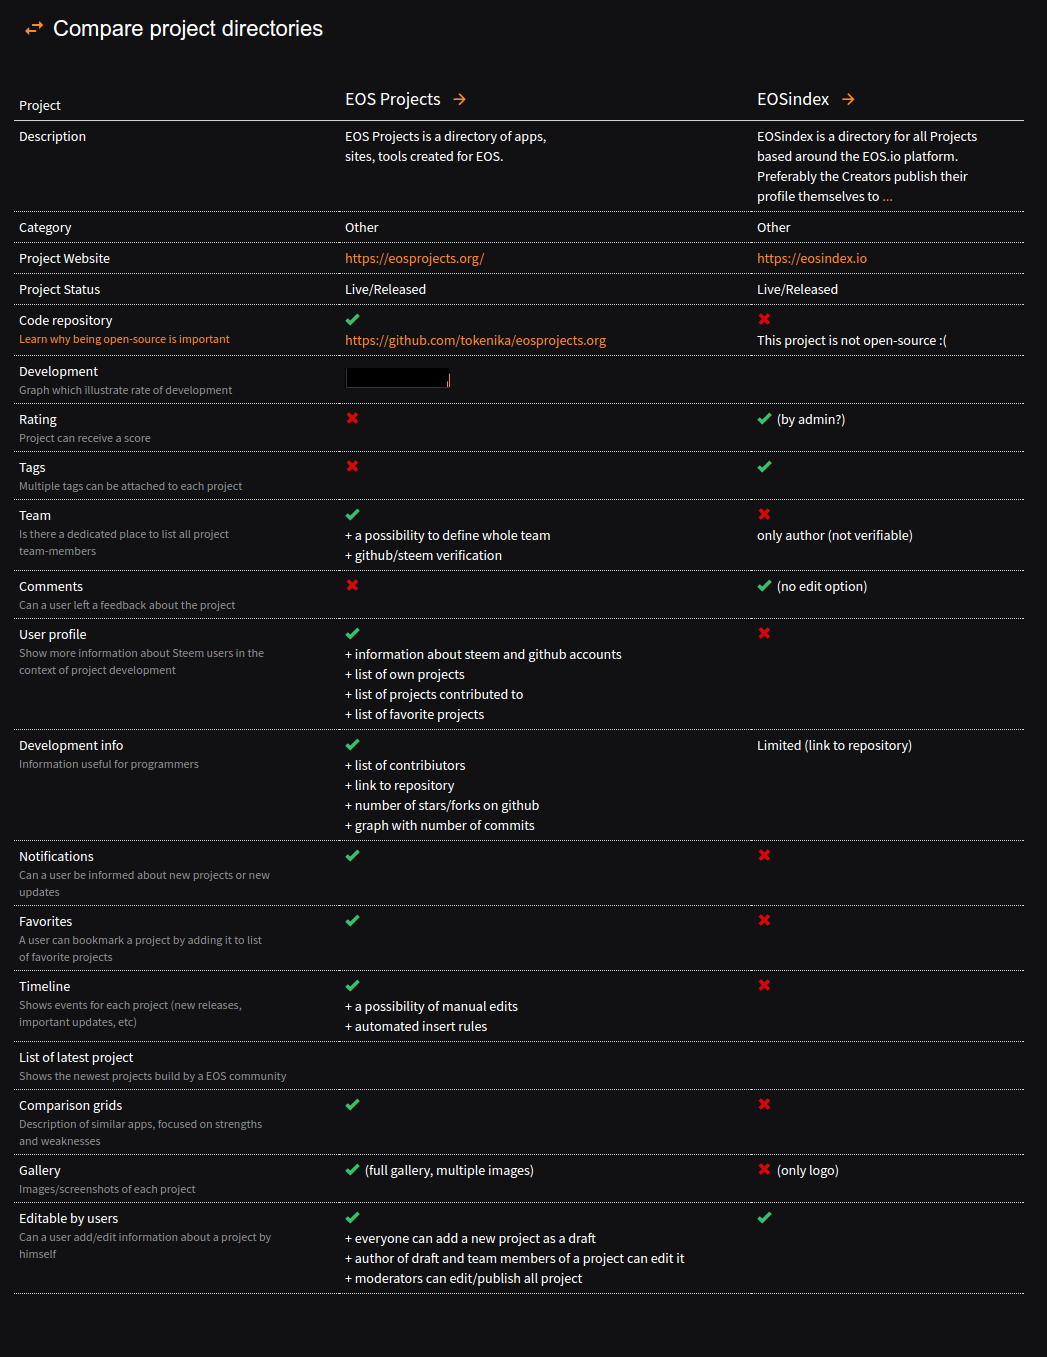The image size is (1047, 1357).
Task: Click green checkmark next to (no edit option)
Action: 764,586
